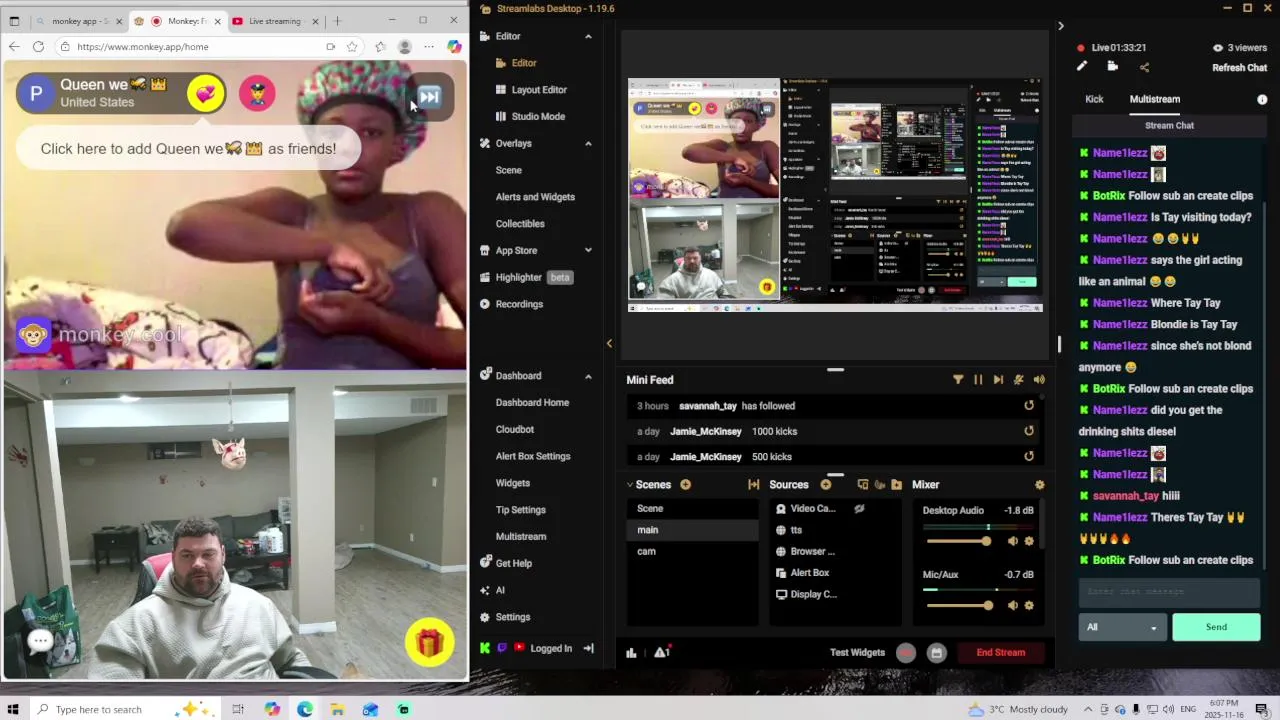Click the End Stream button
The height and width of the screenshot is (720, 1280).
[1001, 653]
